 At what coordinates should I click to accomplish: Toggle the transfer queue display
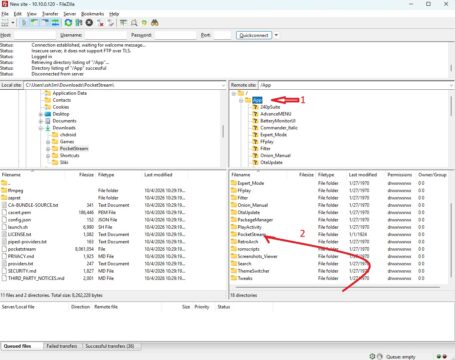pos(56,23)
